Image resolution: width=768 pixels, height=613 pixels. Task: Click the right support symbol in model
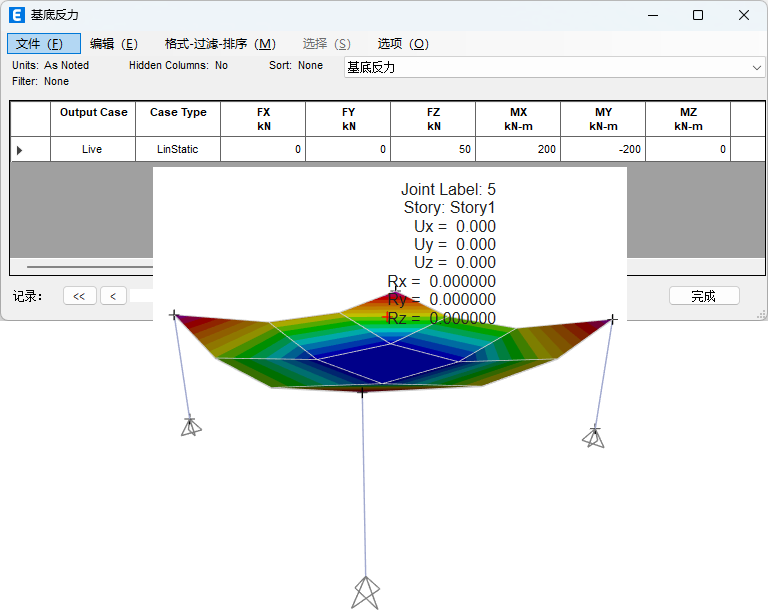coord(594,437)
